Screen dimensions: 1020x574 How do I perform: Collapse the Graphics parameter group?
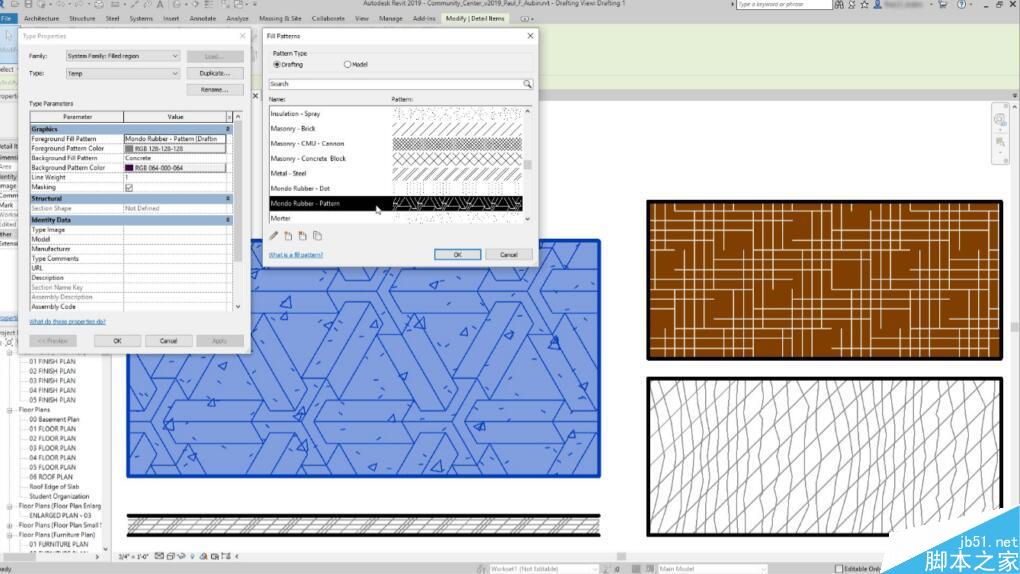coord(228,130)
